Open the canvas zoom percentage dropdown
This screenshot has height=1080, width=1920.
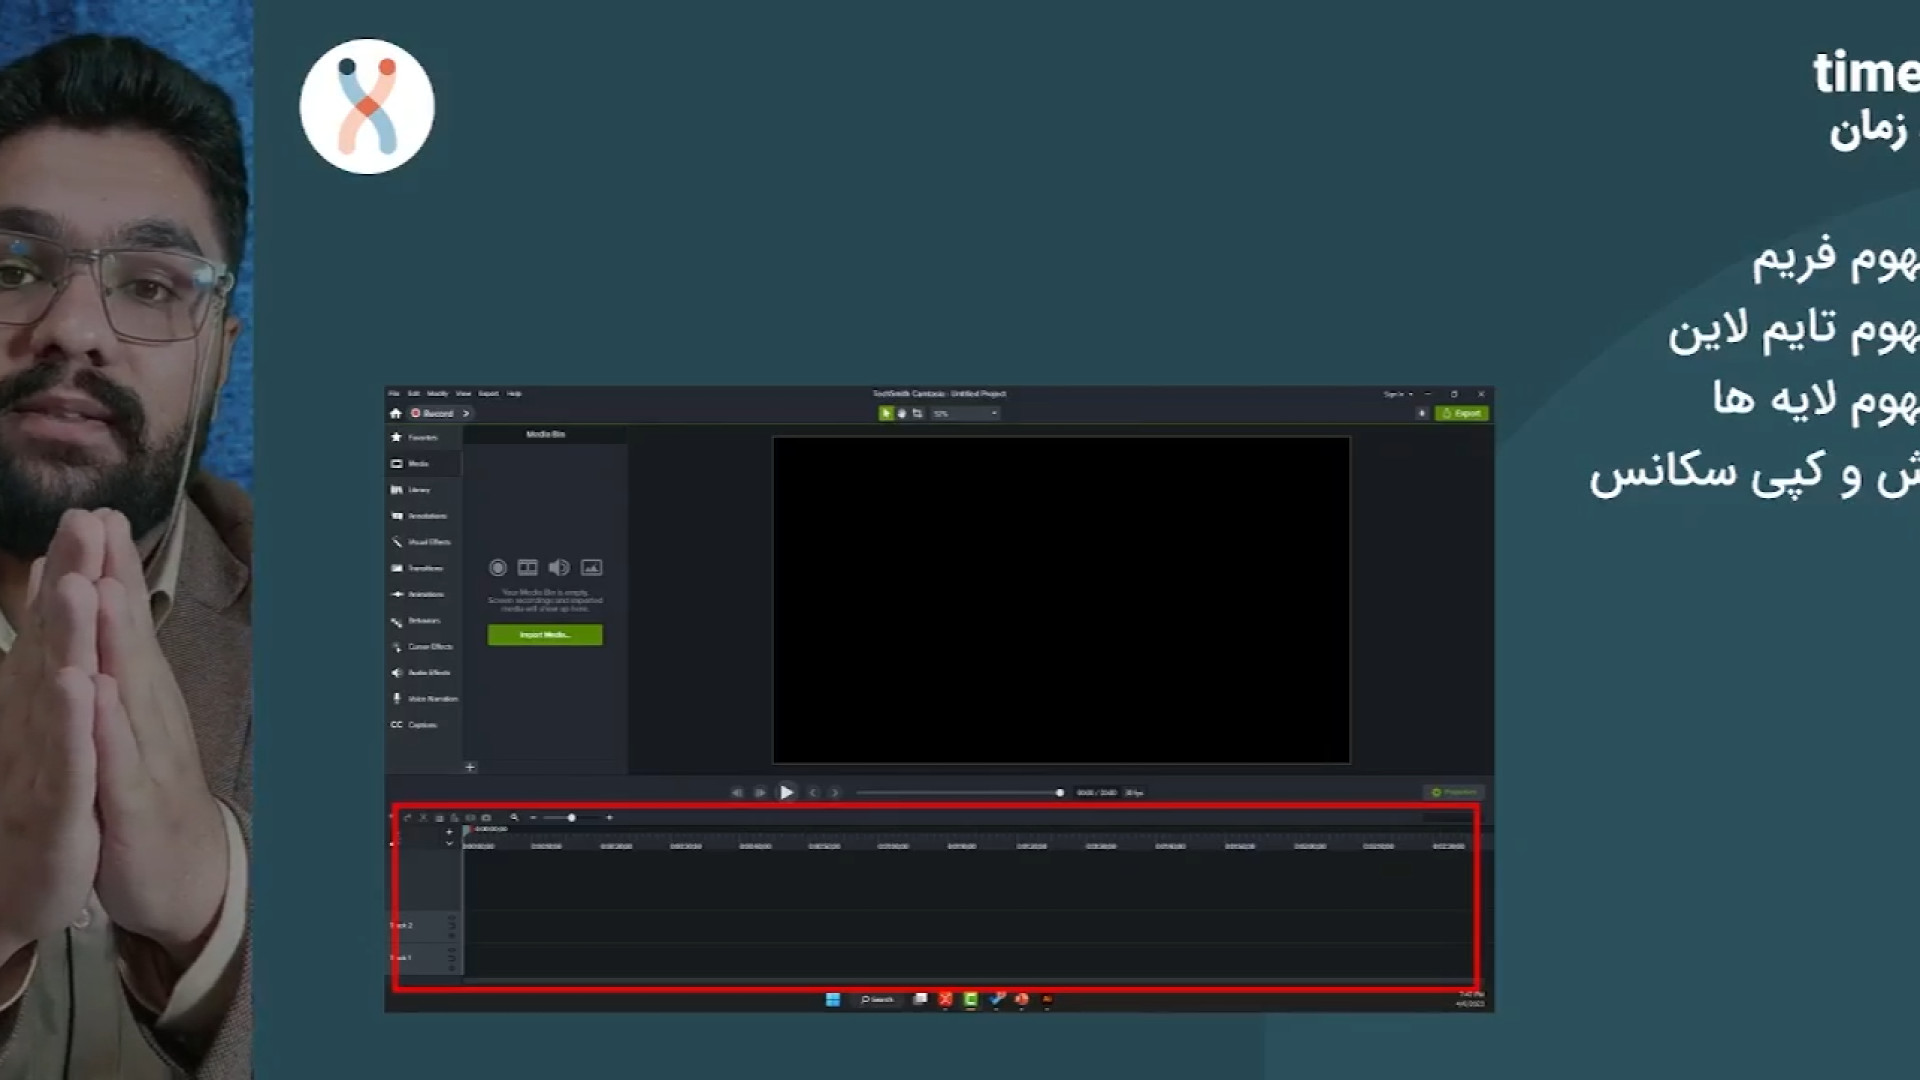pyautogui.click(x=966, y=413)
